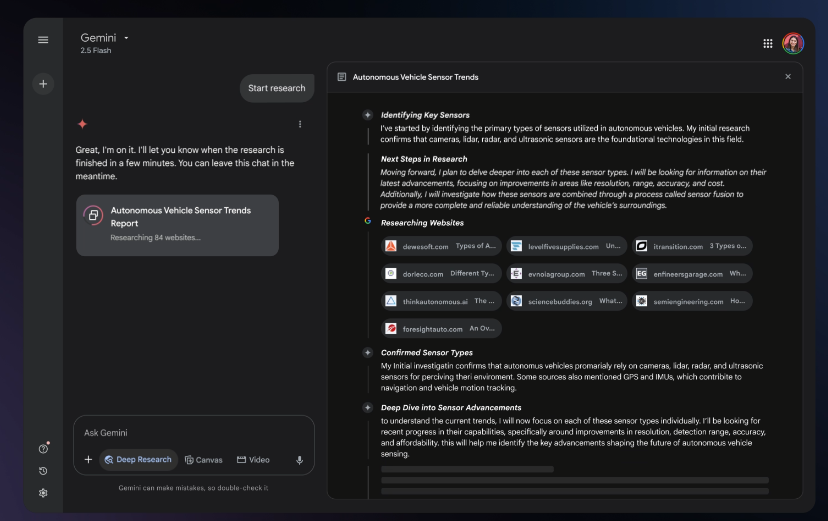
Task: Click the red Gemini sparkle icon
Action: pos(82,124)
